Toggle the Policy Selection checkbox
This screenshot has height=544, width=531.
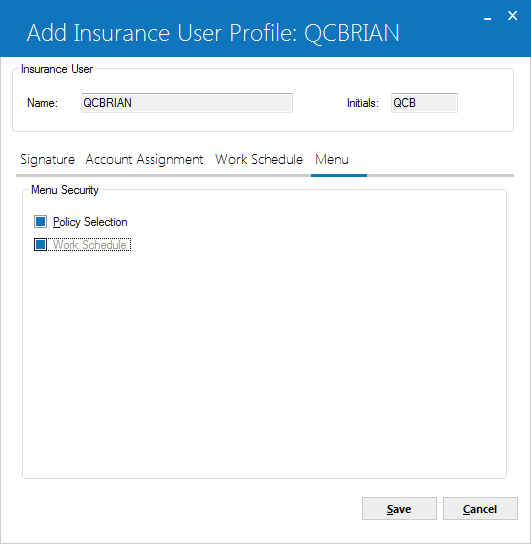[41, 221]
